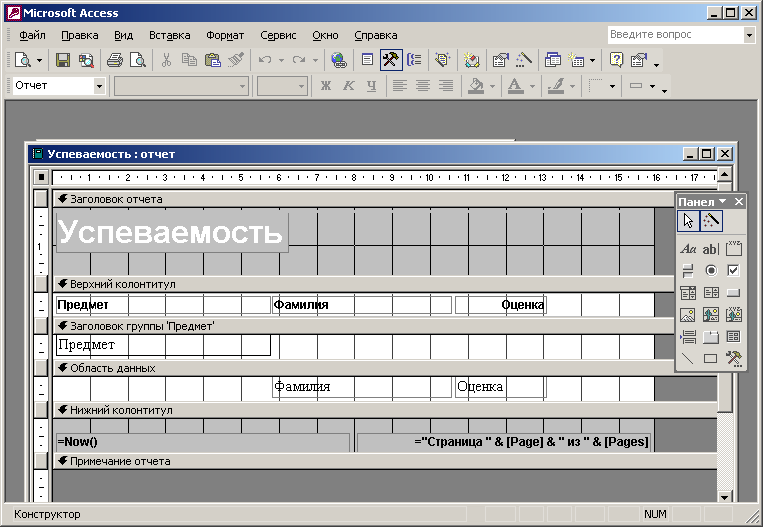Click the Microsoft Access Help question icon
This screenshot has height=527, width=763.
[616, 60]
